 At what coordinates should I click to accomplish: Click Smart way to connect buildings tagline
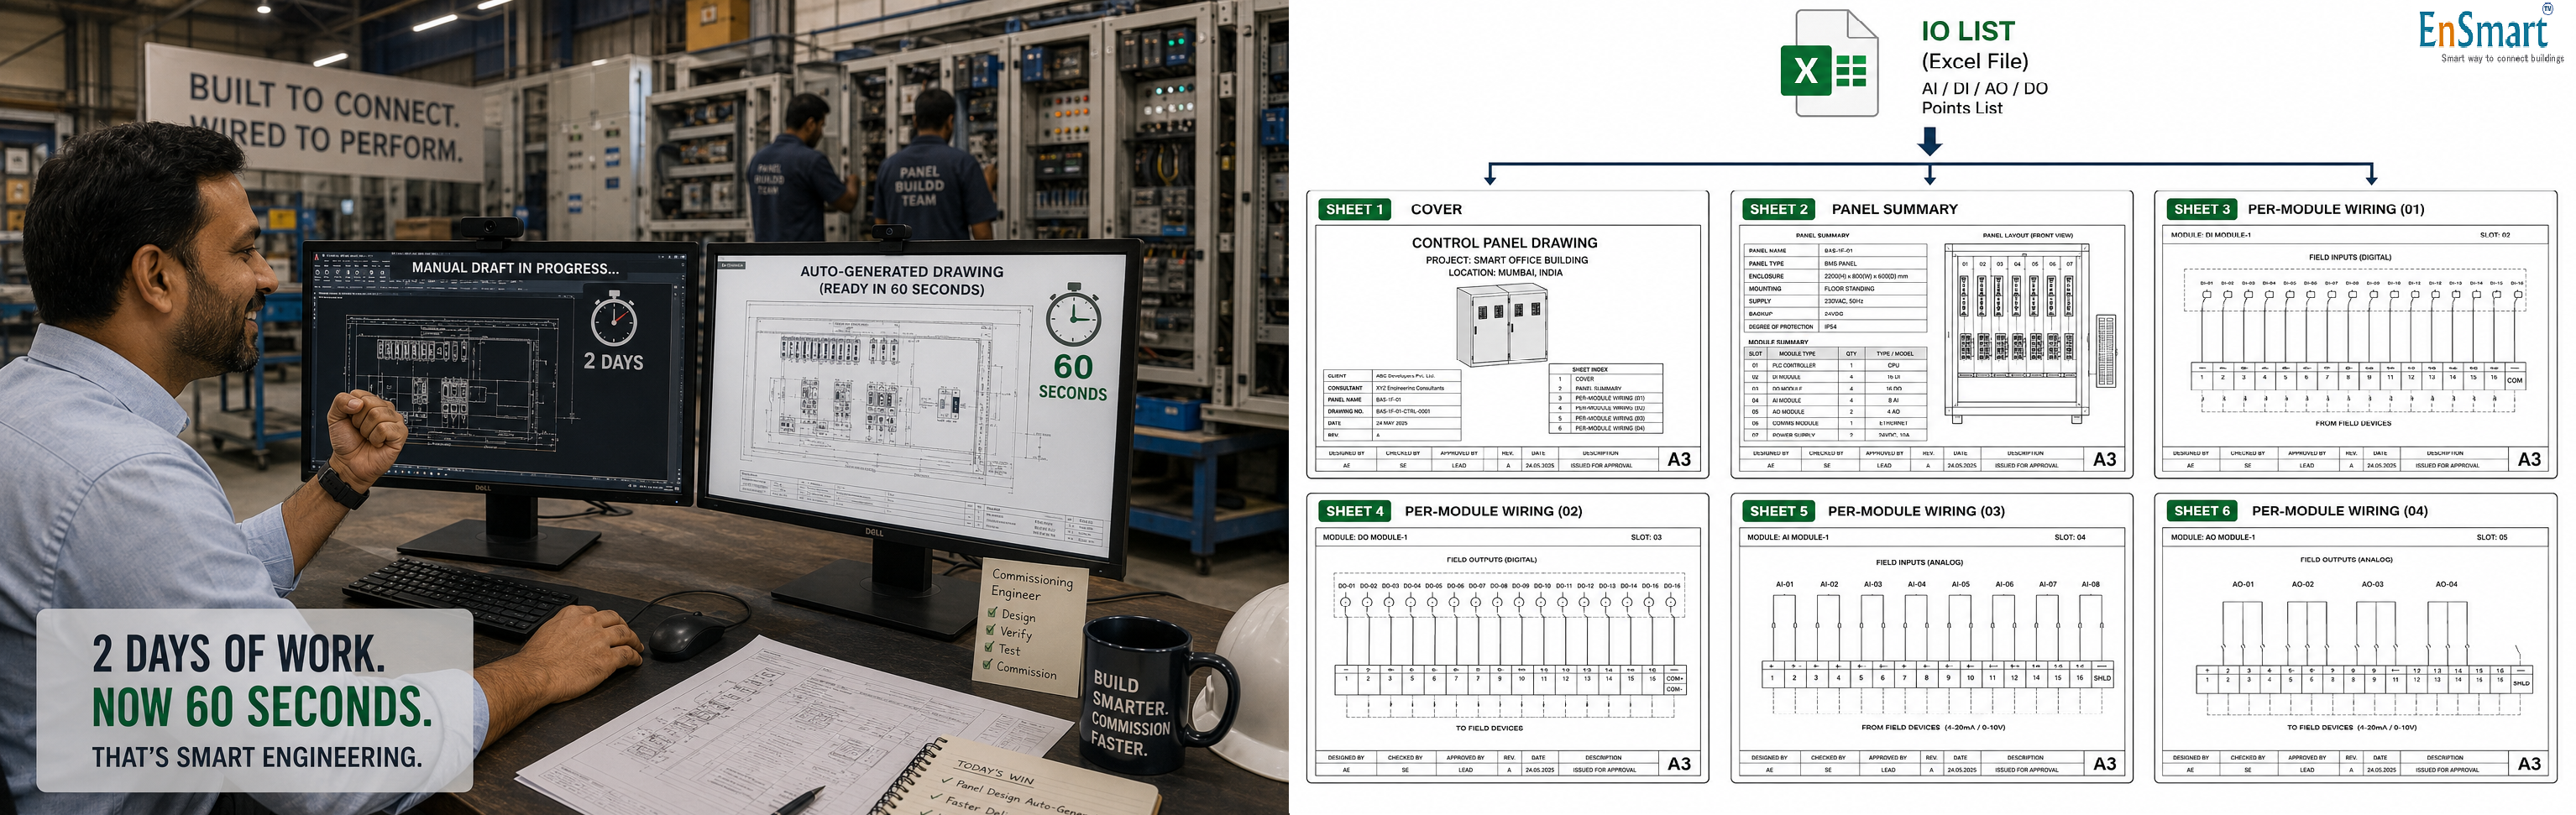(x=2502, y=58)
